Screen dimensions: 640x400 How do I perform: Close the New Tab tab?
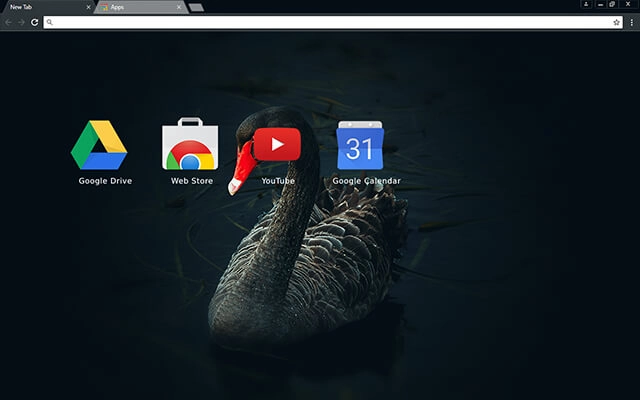88,7
